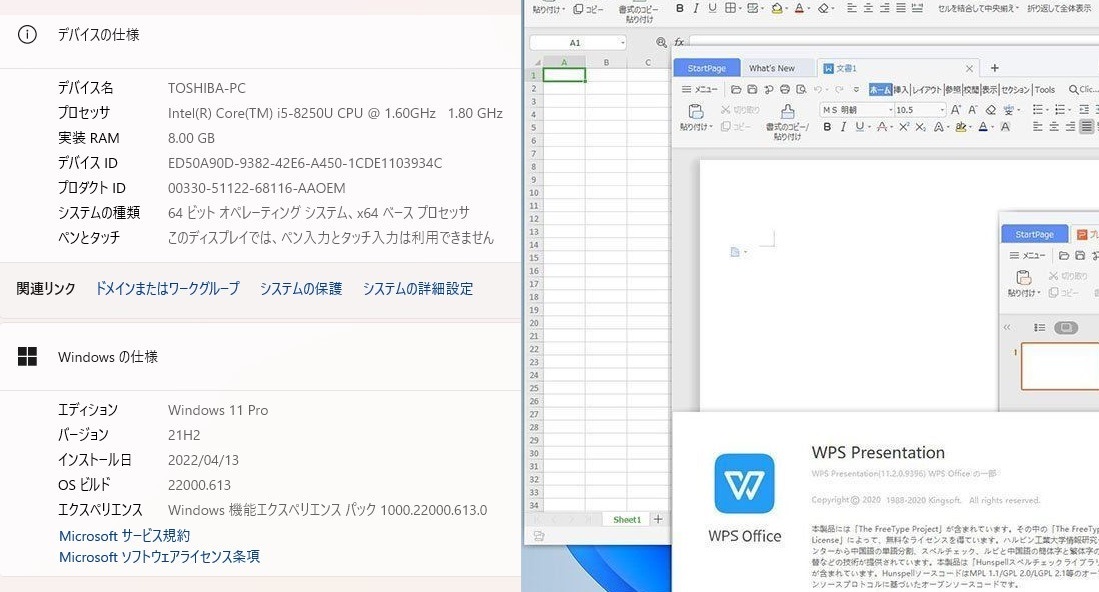1099x592 pixels.
Task: Select the Sheet1 tab in Spreadsheet
Action: [x=627, y=520]
